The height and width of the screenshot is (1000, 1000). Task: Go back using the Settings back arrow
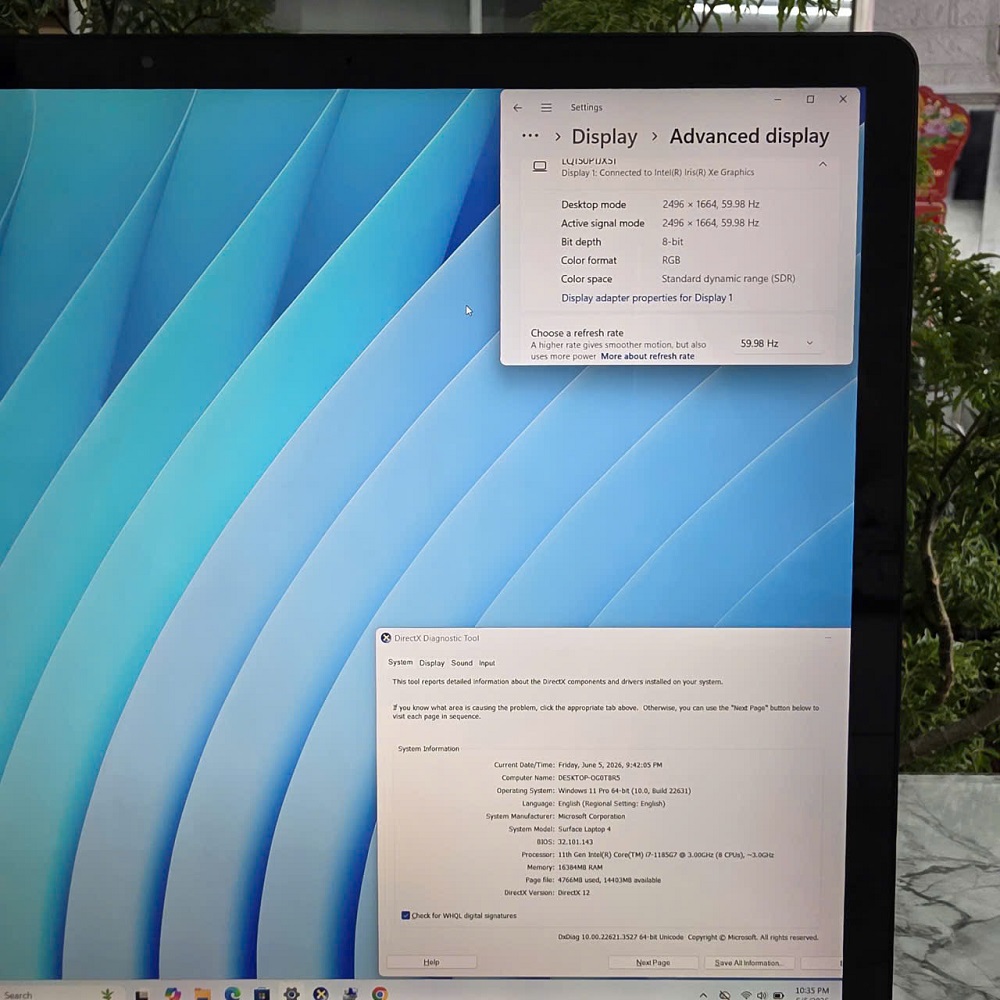[x=517, y=108]
